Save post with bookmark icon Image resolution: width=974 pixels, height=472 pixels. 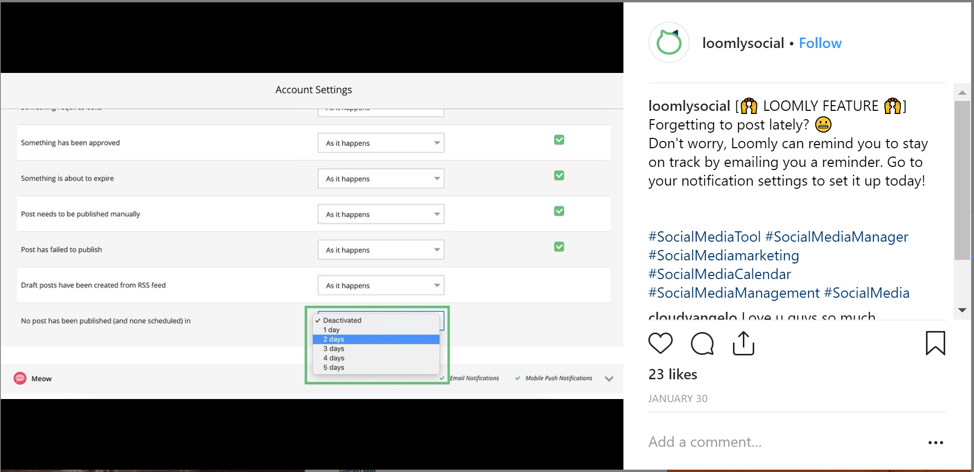pyautogui.click(x=935, y=343)
